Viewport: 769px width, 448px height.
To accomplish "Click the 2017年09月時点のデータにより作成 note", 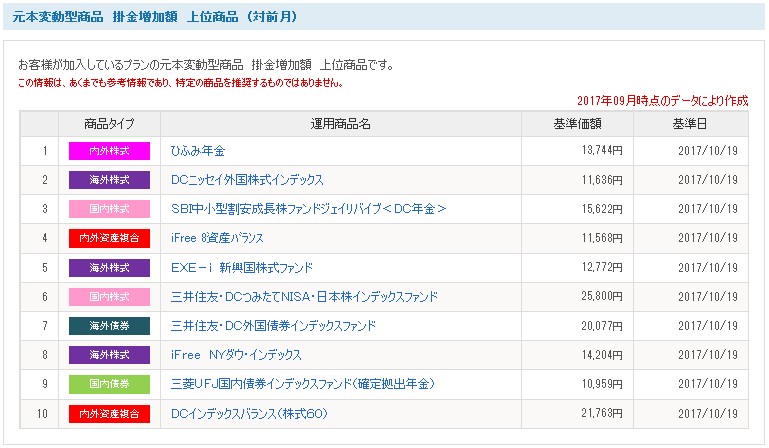I will (663, 101).
